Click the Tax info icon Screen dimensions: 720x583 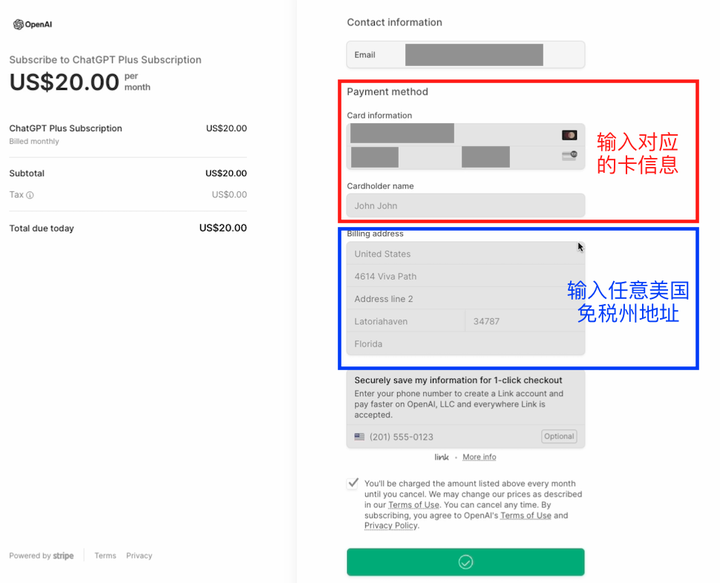pos(30,195)
